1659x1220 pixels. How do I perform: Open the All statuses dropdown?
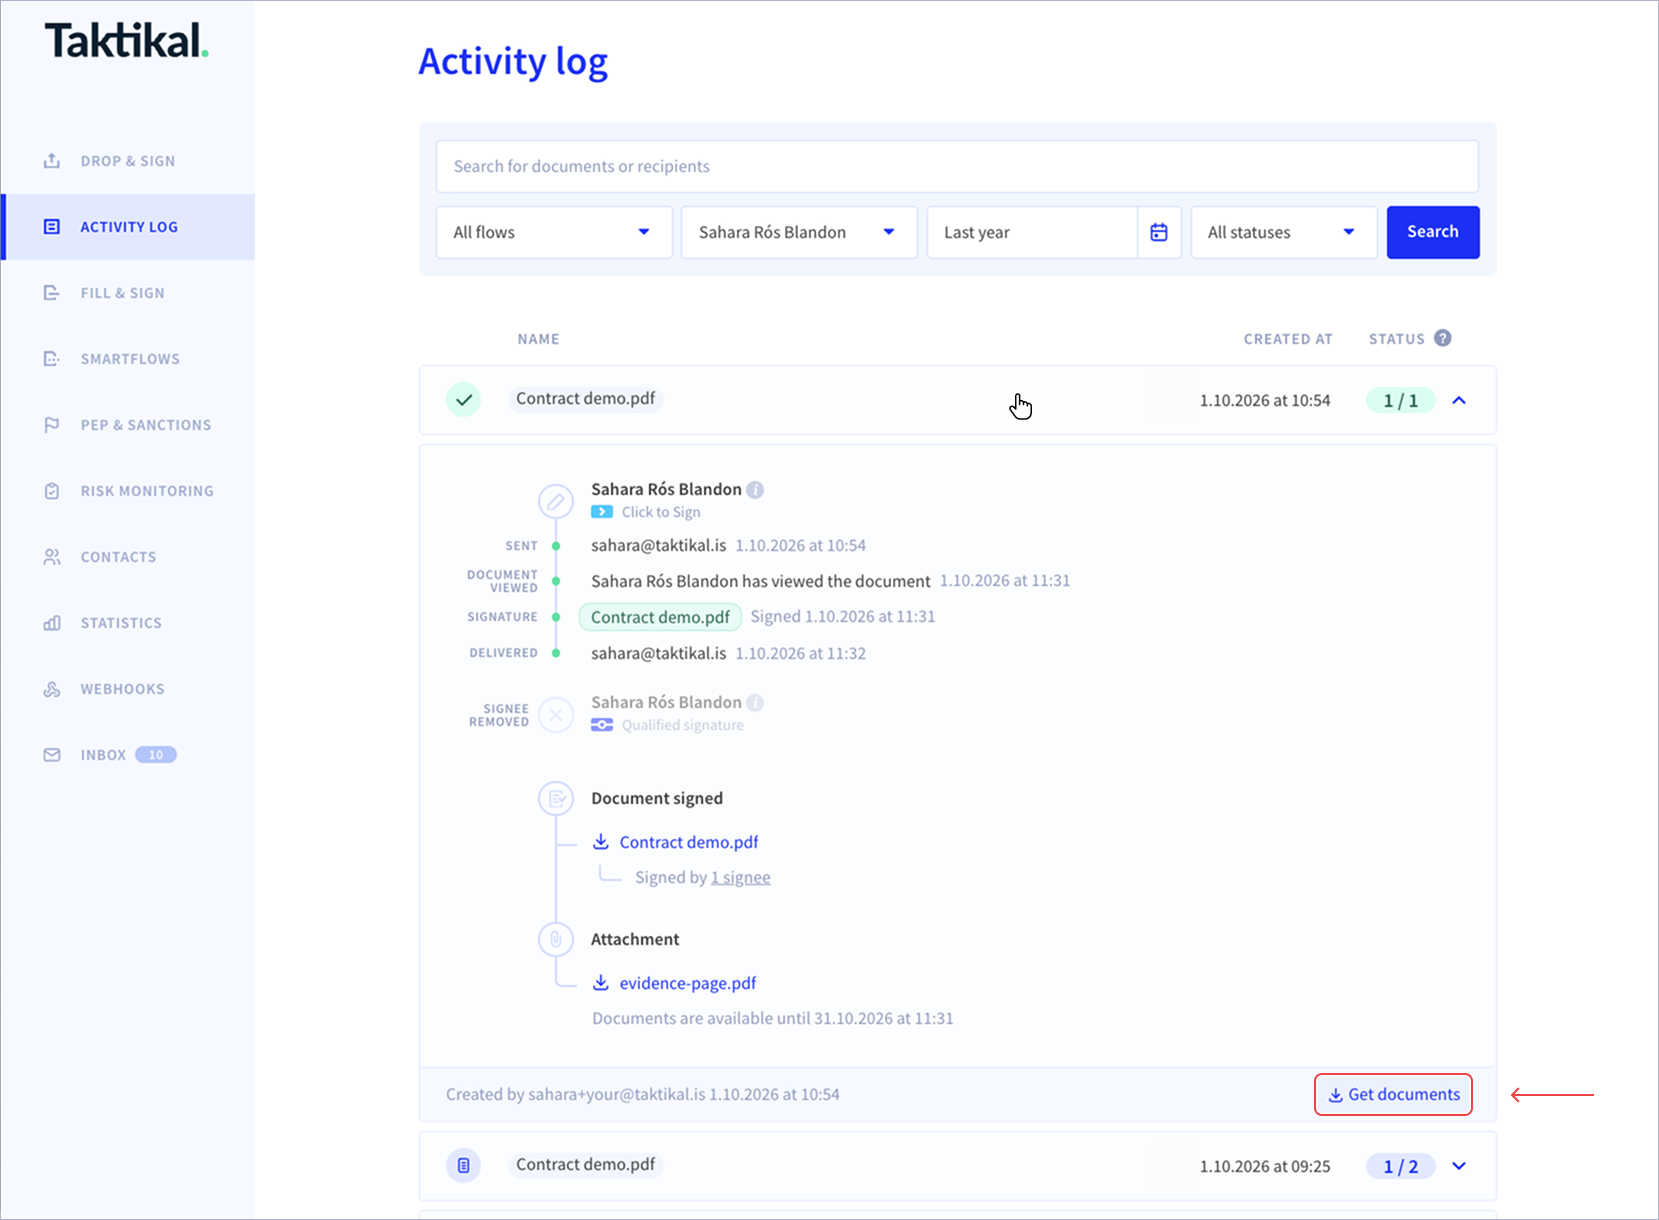1284,232
